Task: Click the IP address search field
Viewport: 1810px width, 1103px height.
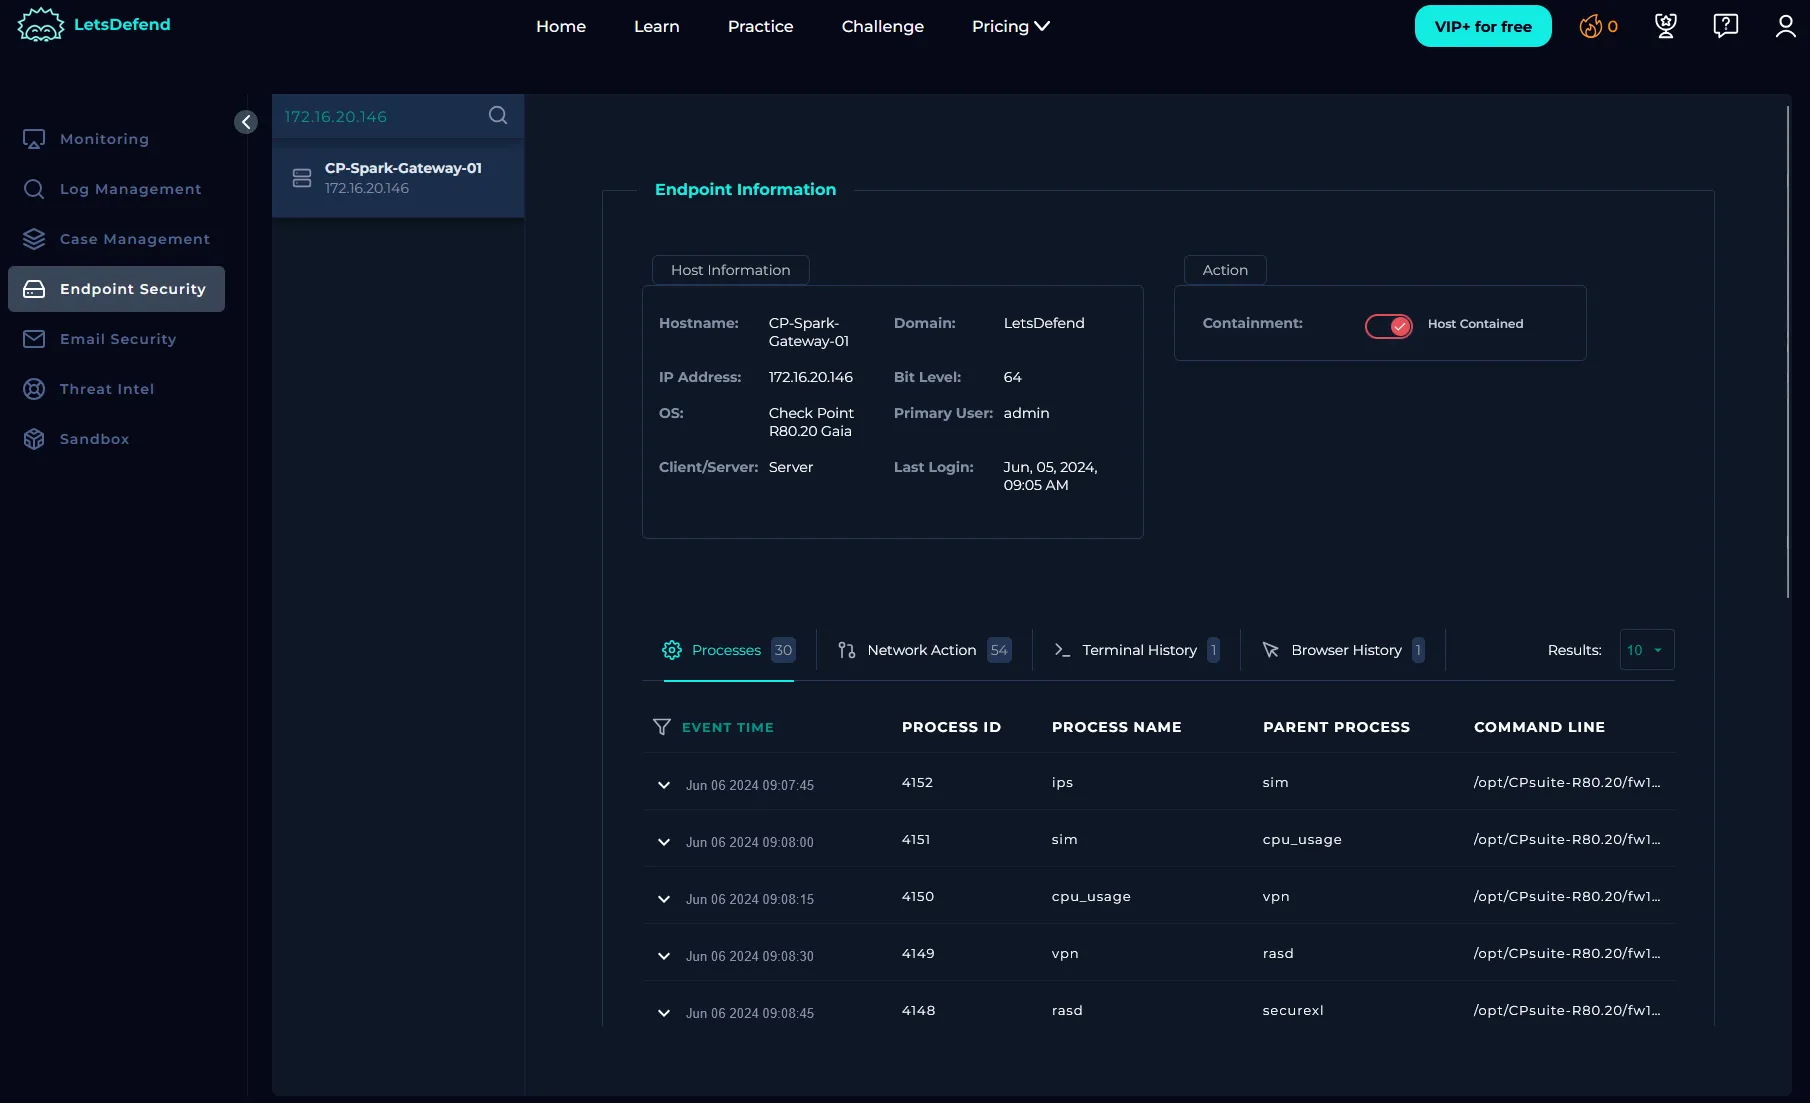Action: [380, 116]
